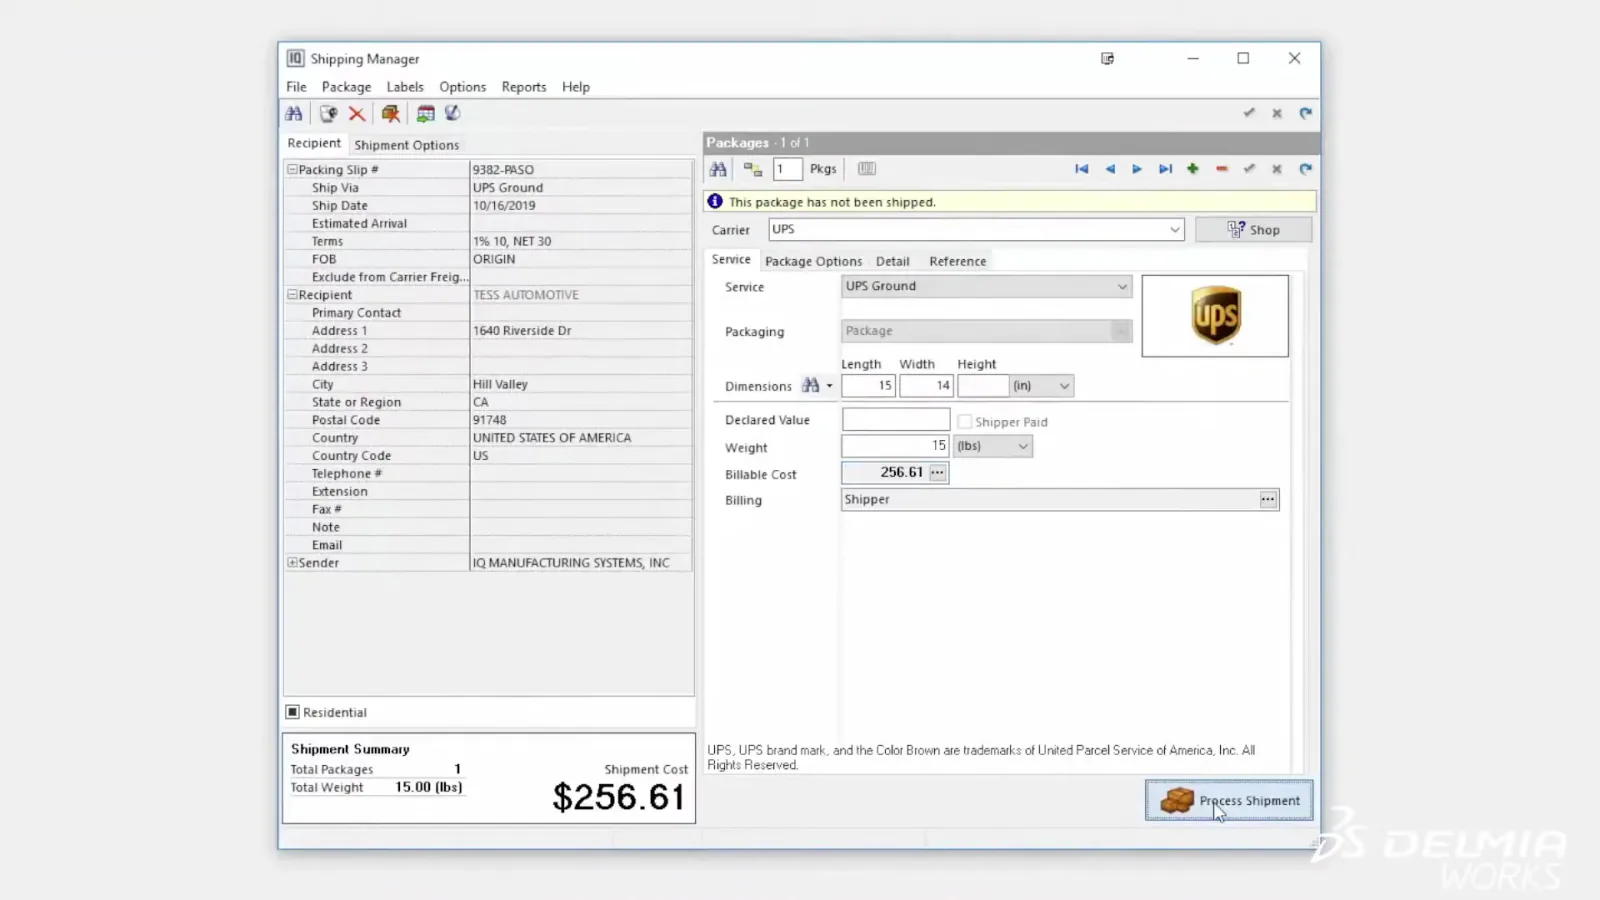Switch to the Shipment Options tab

[x=406, y=145]
